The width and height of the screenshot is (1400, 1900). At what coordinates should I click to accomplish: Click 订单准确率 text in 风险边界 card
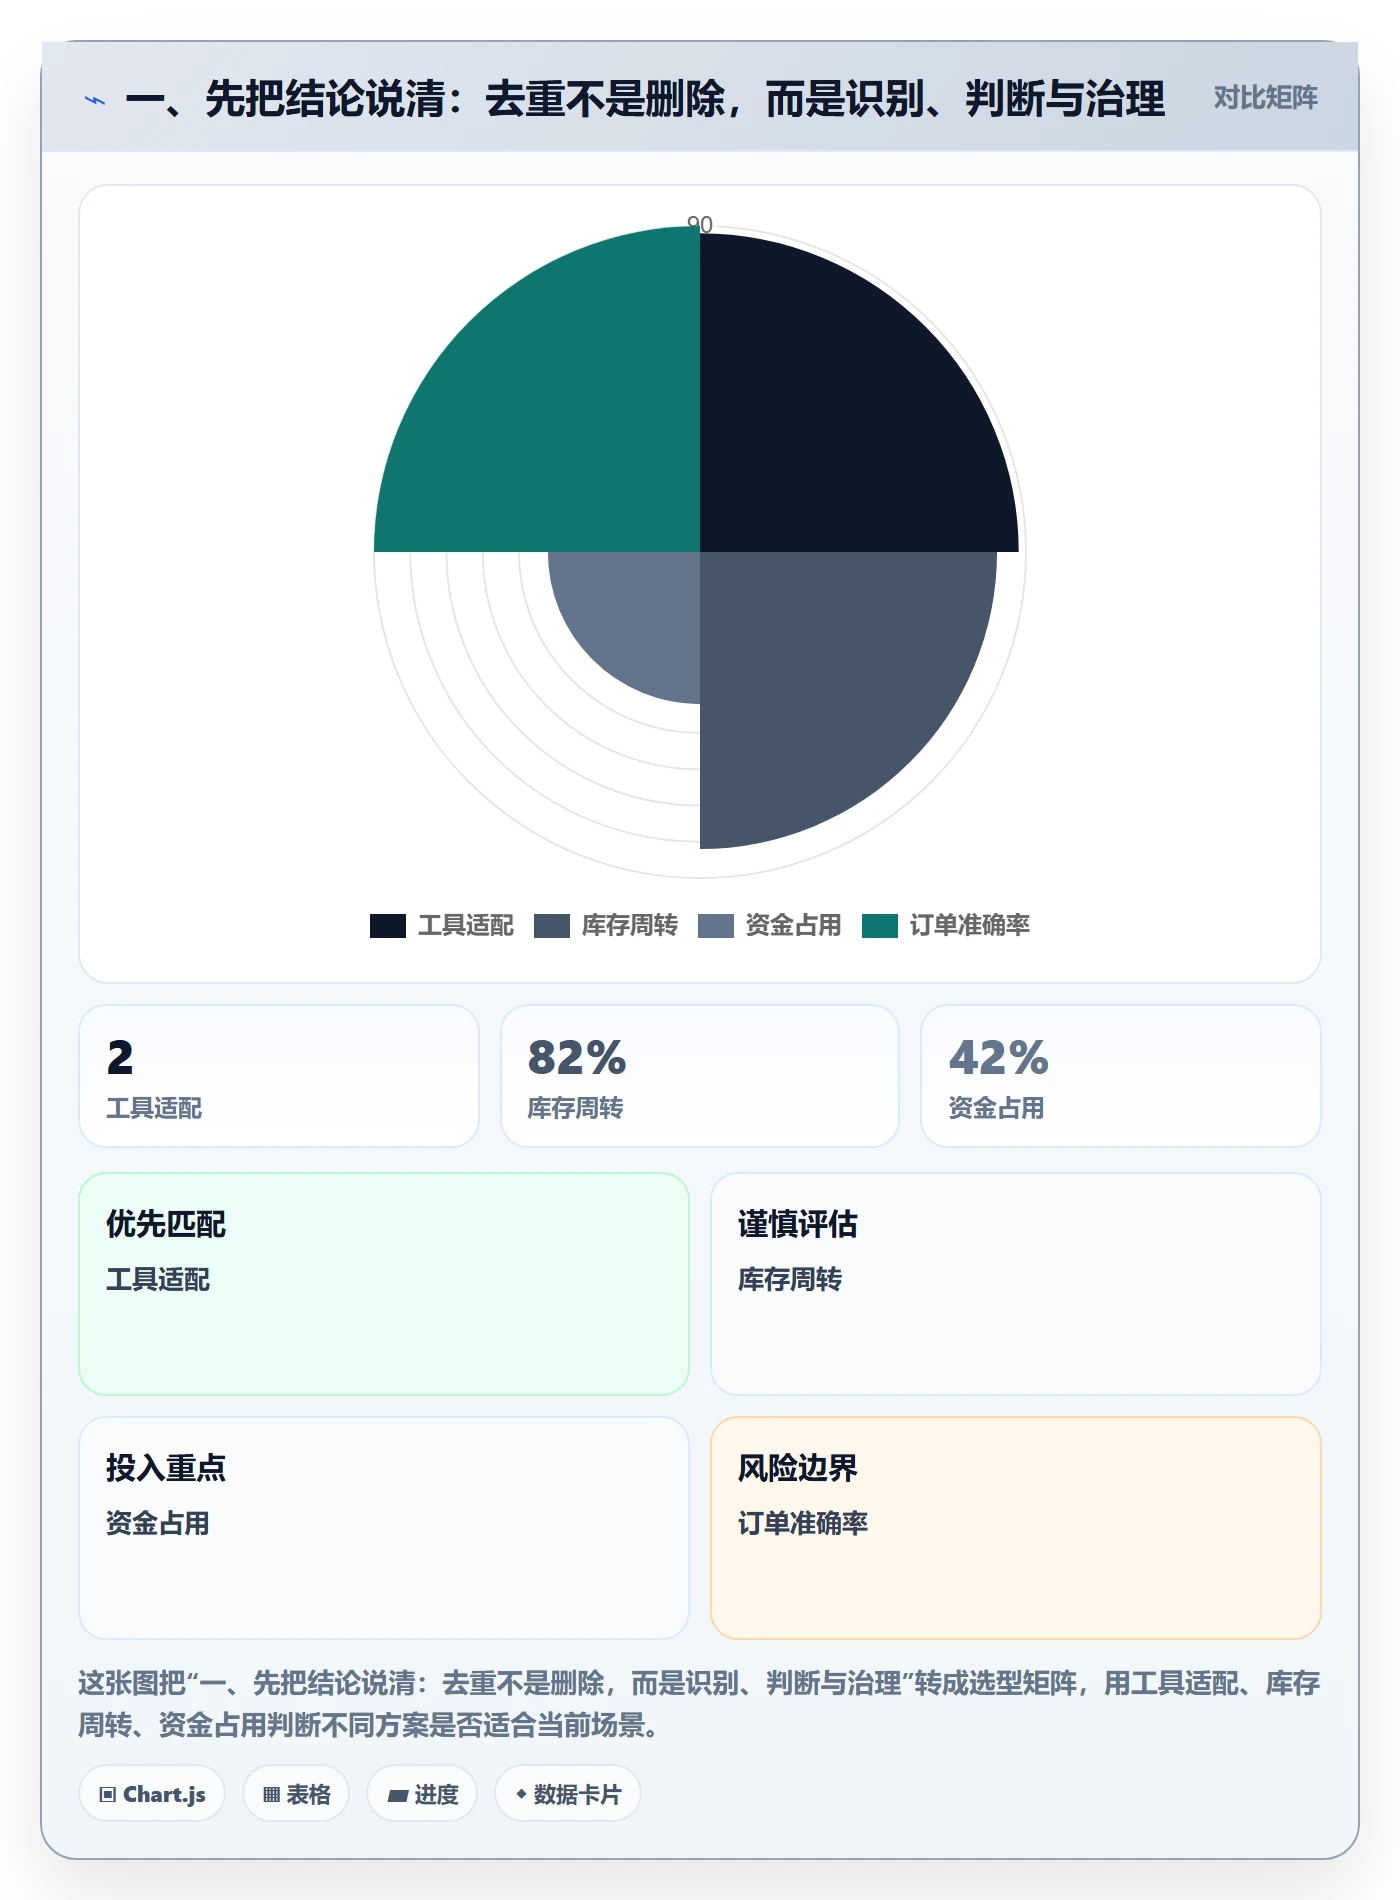click(803, 1523)
